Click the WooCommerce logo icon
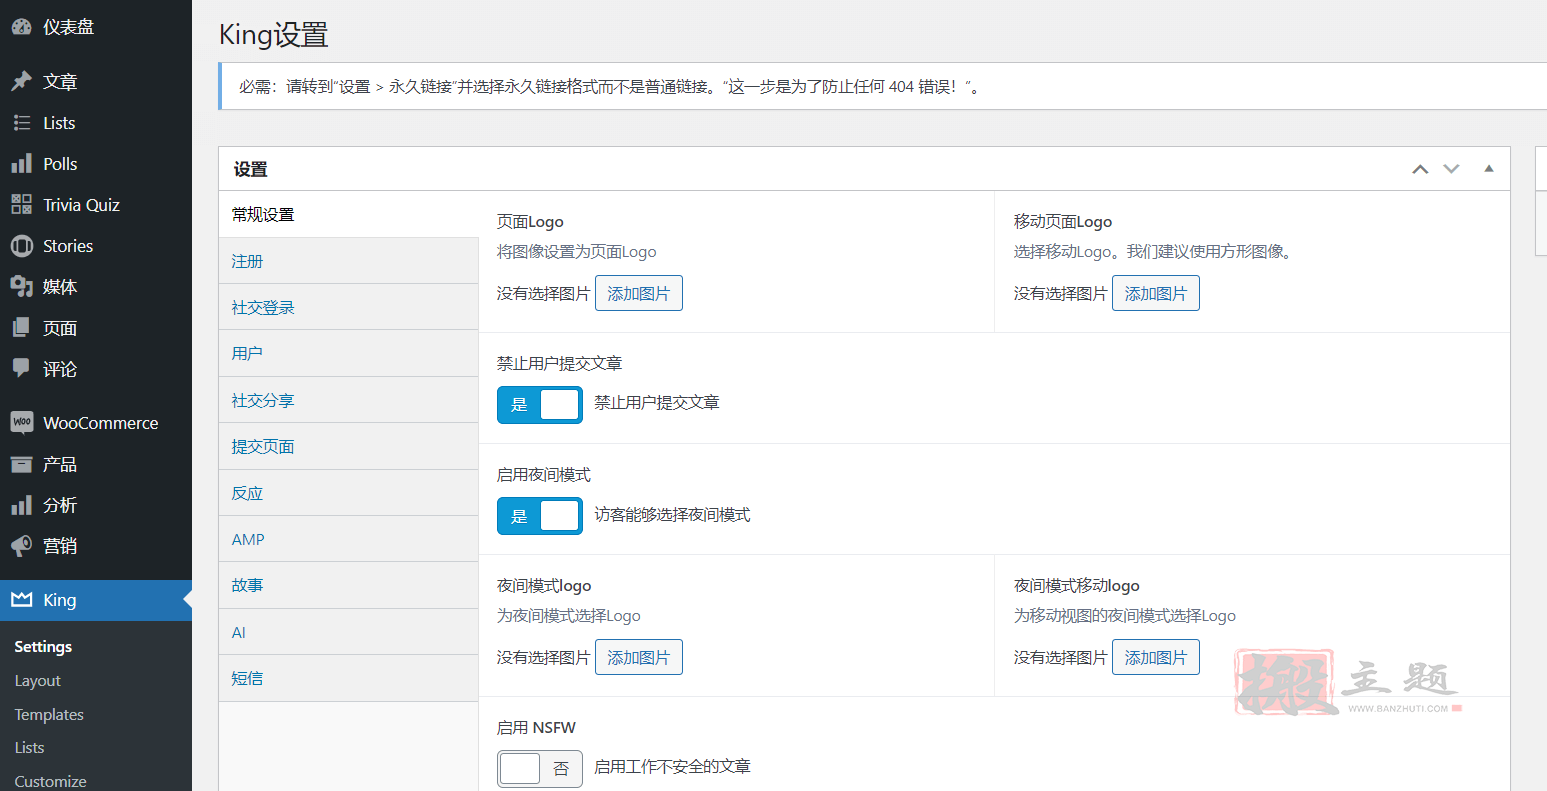Screen dimensions: 1547x791 [x=21, y=423]
